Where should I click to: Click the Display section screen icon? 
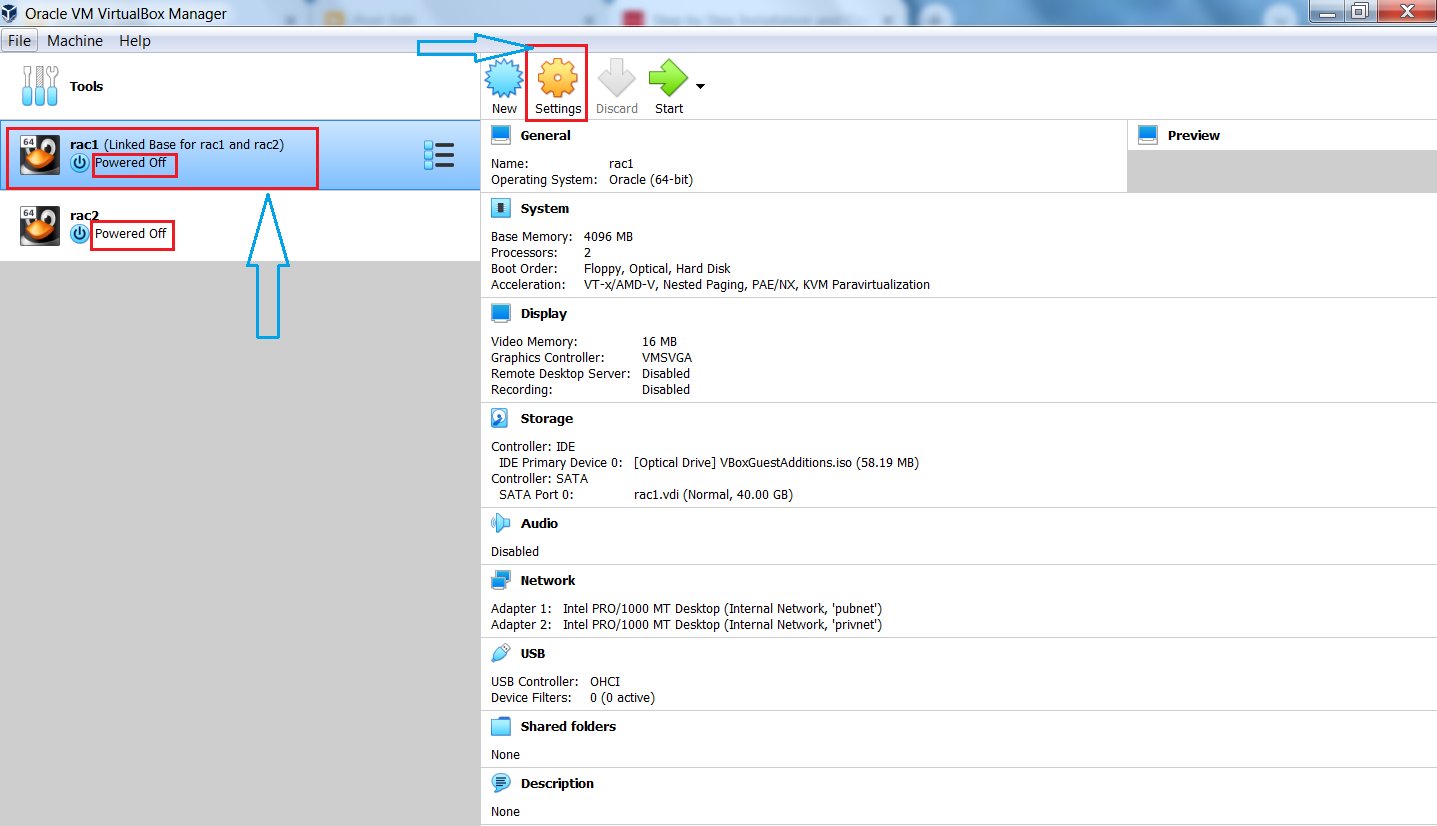501,313
